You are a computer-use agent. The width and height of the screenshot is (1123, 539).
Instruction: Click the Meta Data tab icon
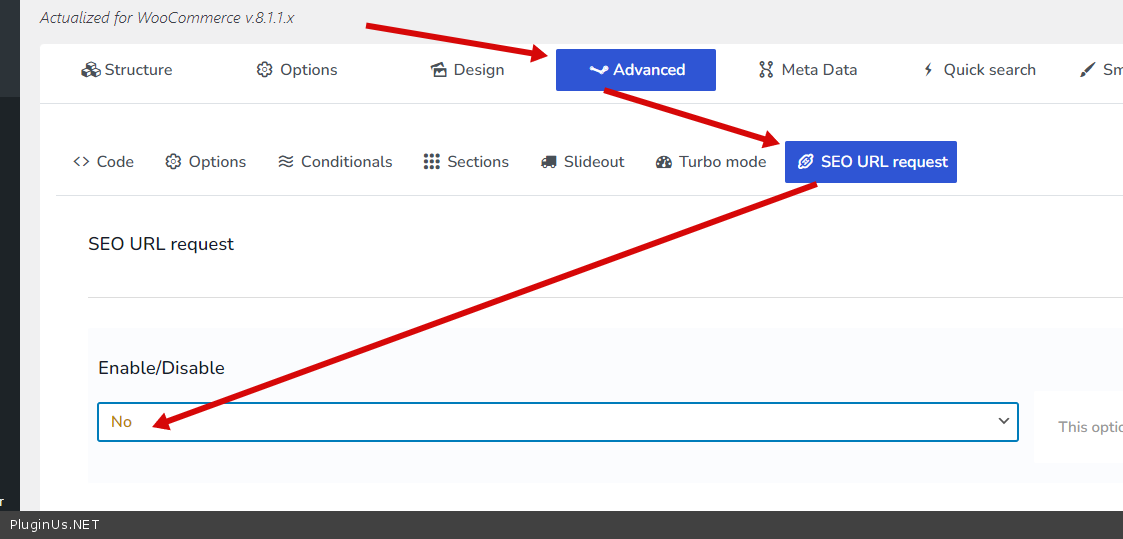(x=766, y=70)
